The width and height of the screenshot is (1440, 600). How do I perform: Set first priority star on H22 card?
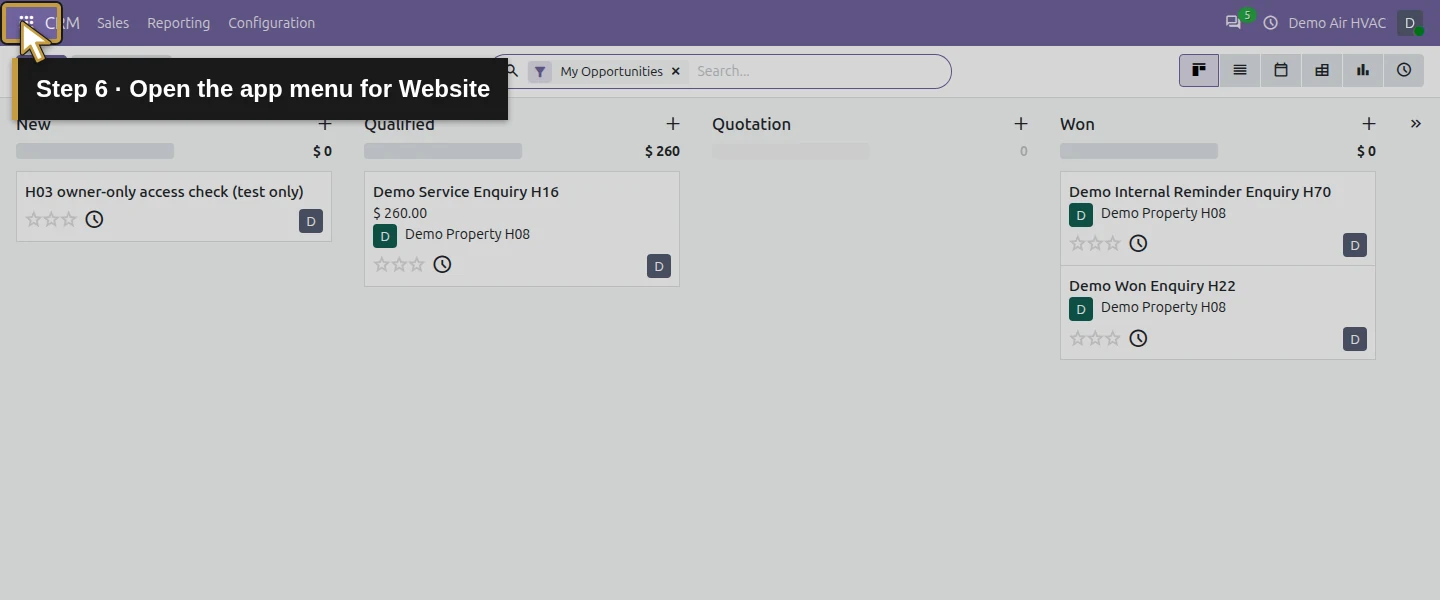(1077, 338)
